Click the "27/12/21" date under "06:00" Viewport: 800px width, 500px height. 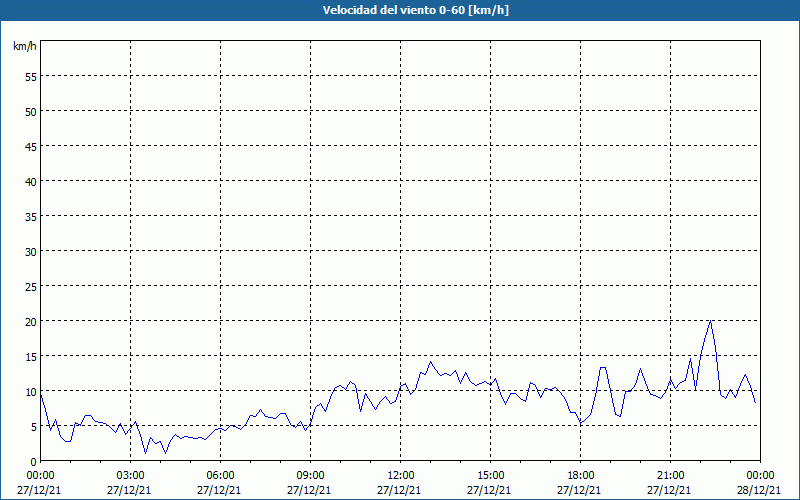(219, 490)
